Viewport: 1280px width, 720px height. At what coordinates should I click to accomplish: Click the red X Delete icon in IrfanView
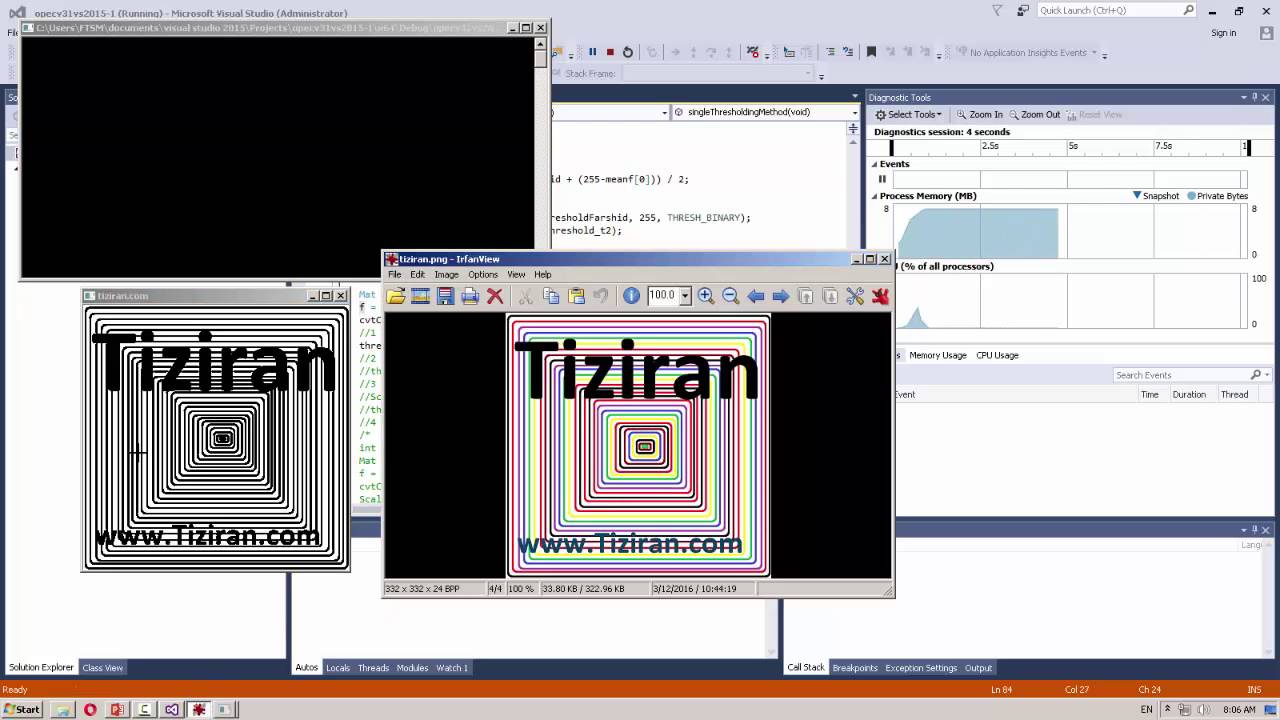(495, 296)
